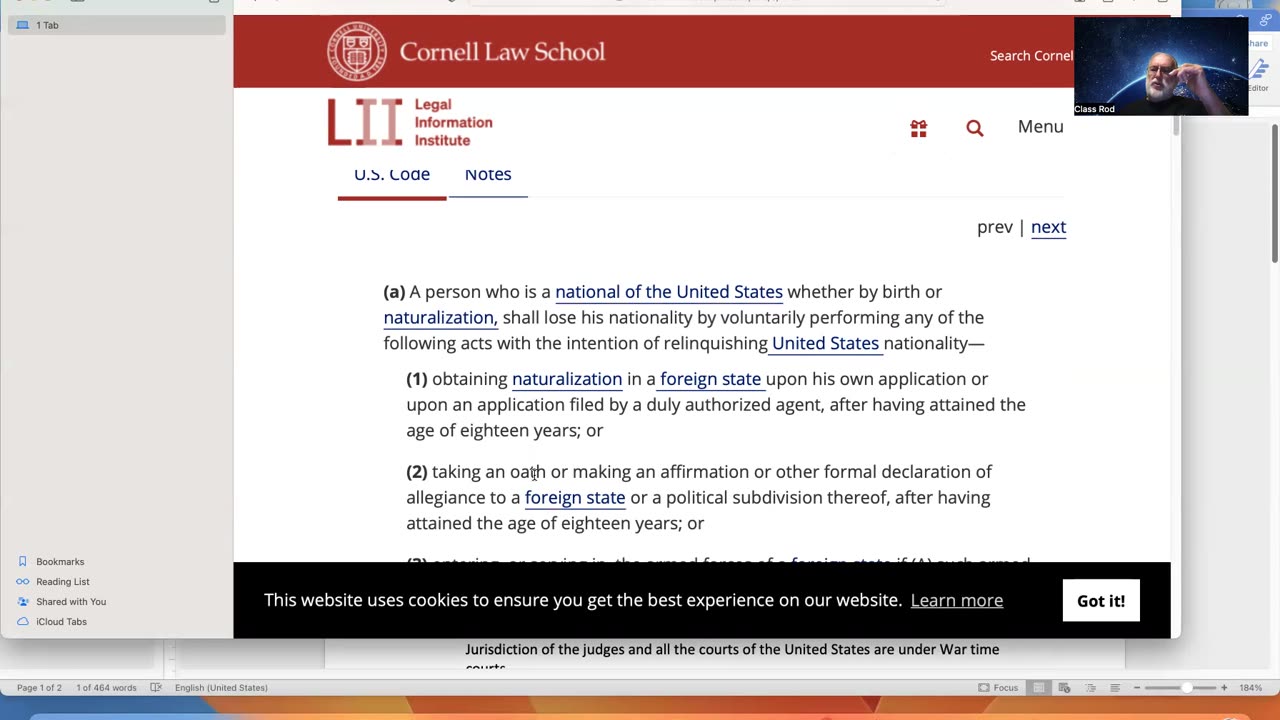The height and width of the screenshot is (720, 1280).
Task: Click the Learn more cookie link
Action: pos(957,600)
